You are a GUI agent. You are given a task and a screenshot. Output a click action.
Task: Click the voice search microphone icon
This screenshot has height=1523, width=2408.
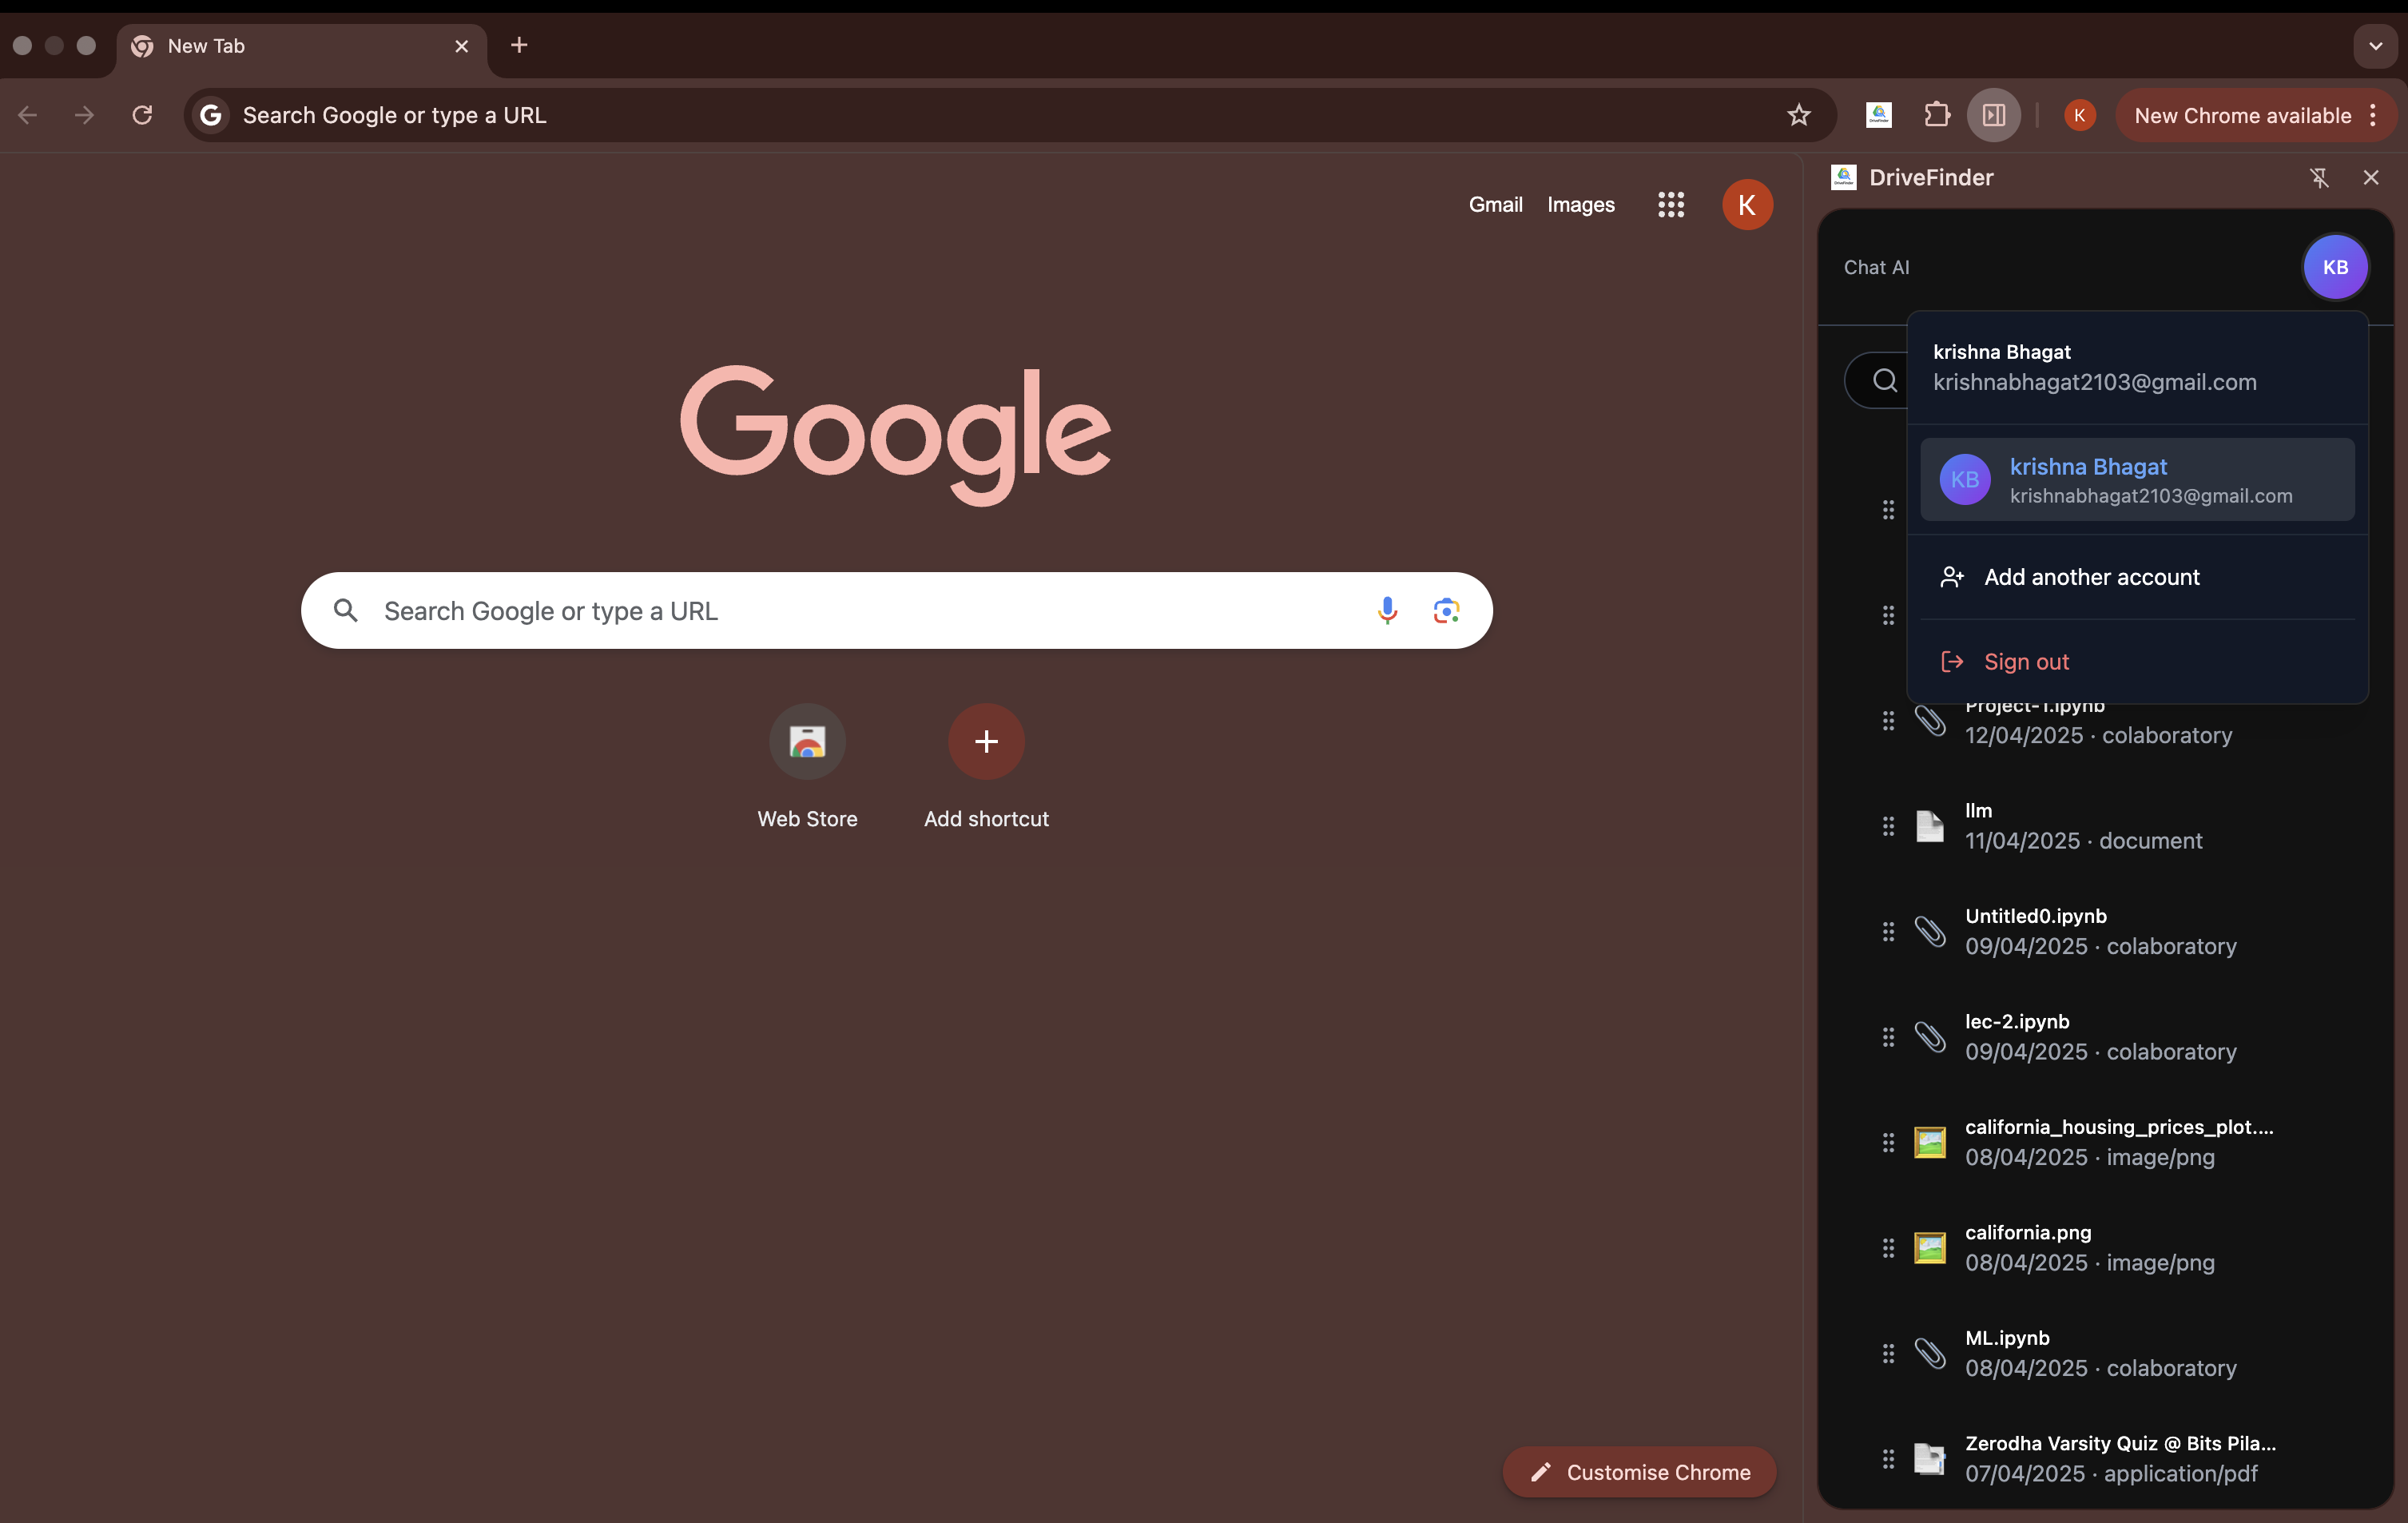[1387, 610]
